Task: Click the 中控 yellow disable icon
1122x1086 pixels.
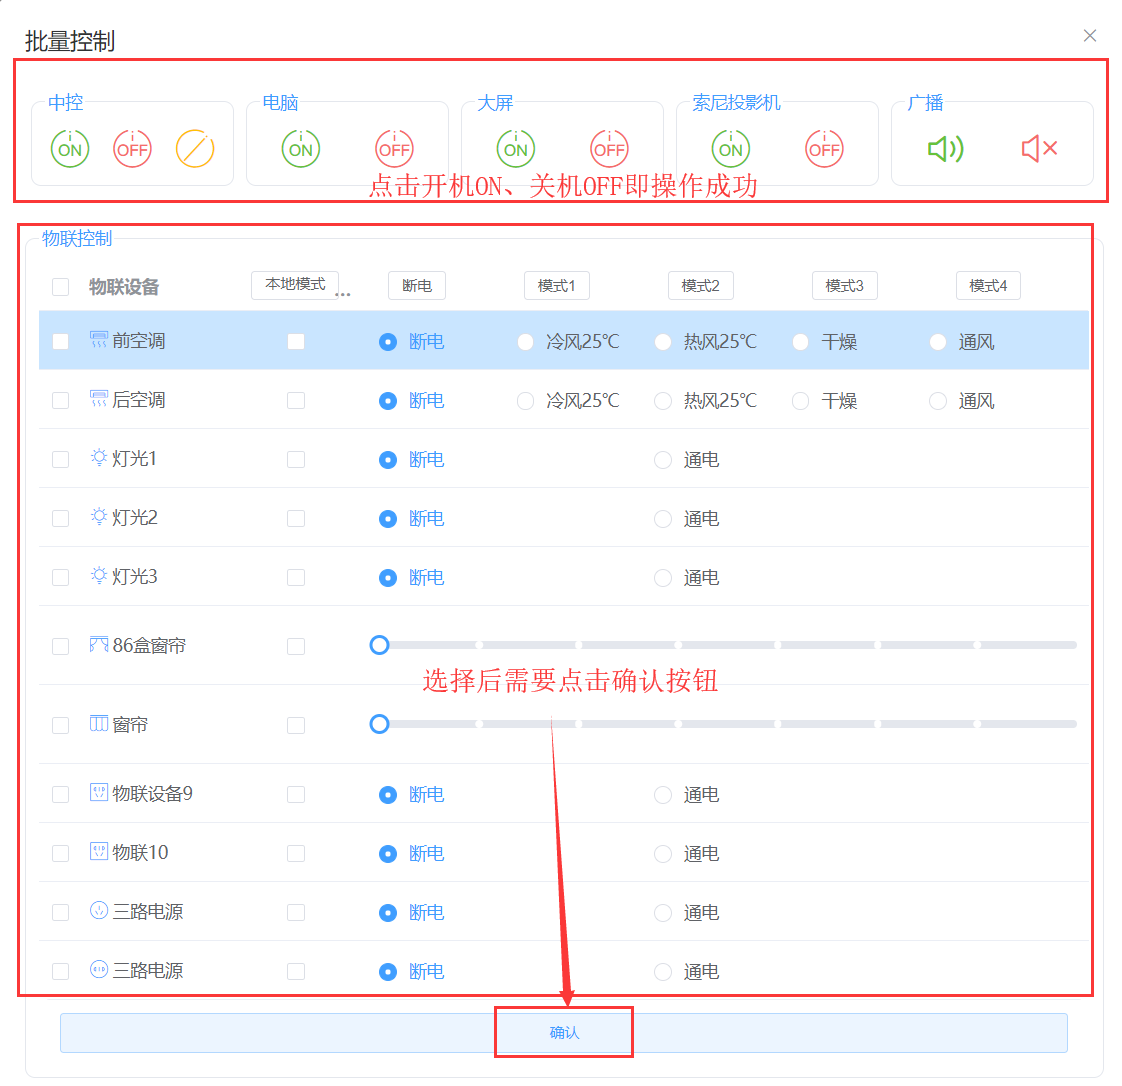Action: (195, 149)
